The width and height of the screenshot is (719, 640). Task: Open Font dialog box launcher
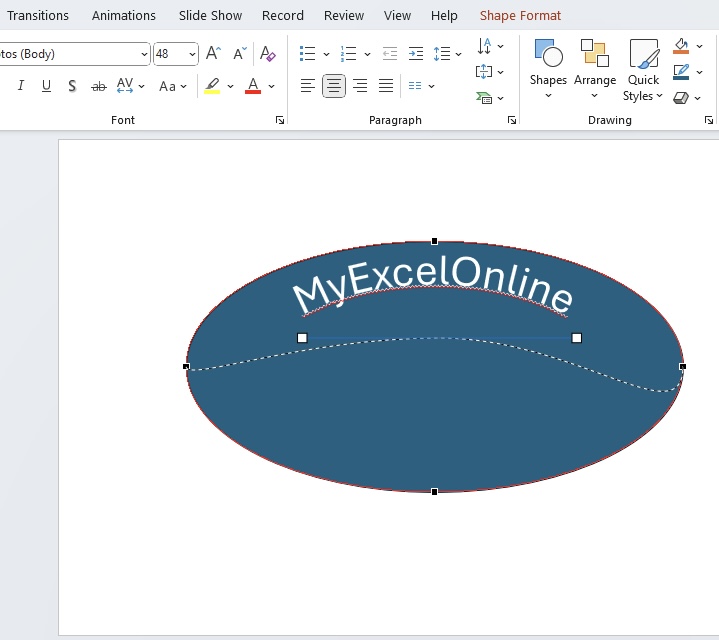pyautogui.click(x=280, y=120)
